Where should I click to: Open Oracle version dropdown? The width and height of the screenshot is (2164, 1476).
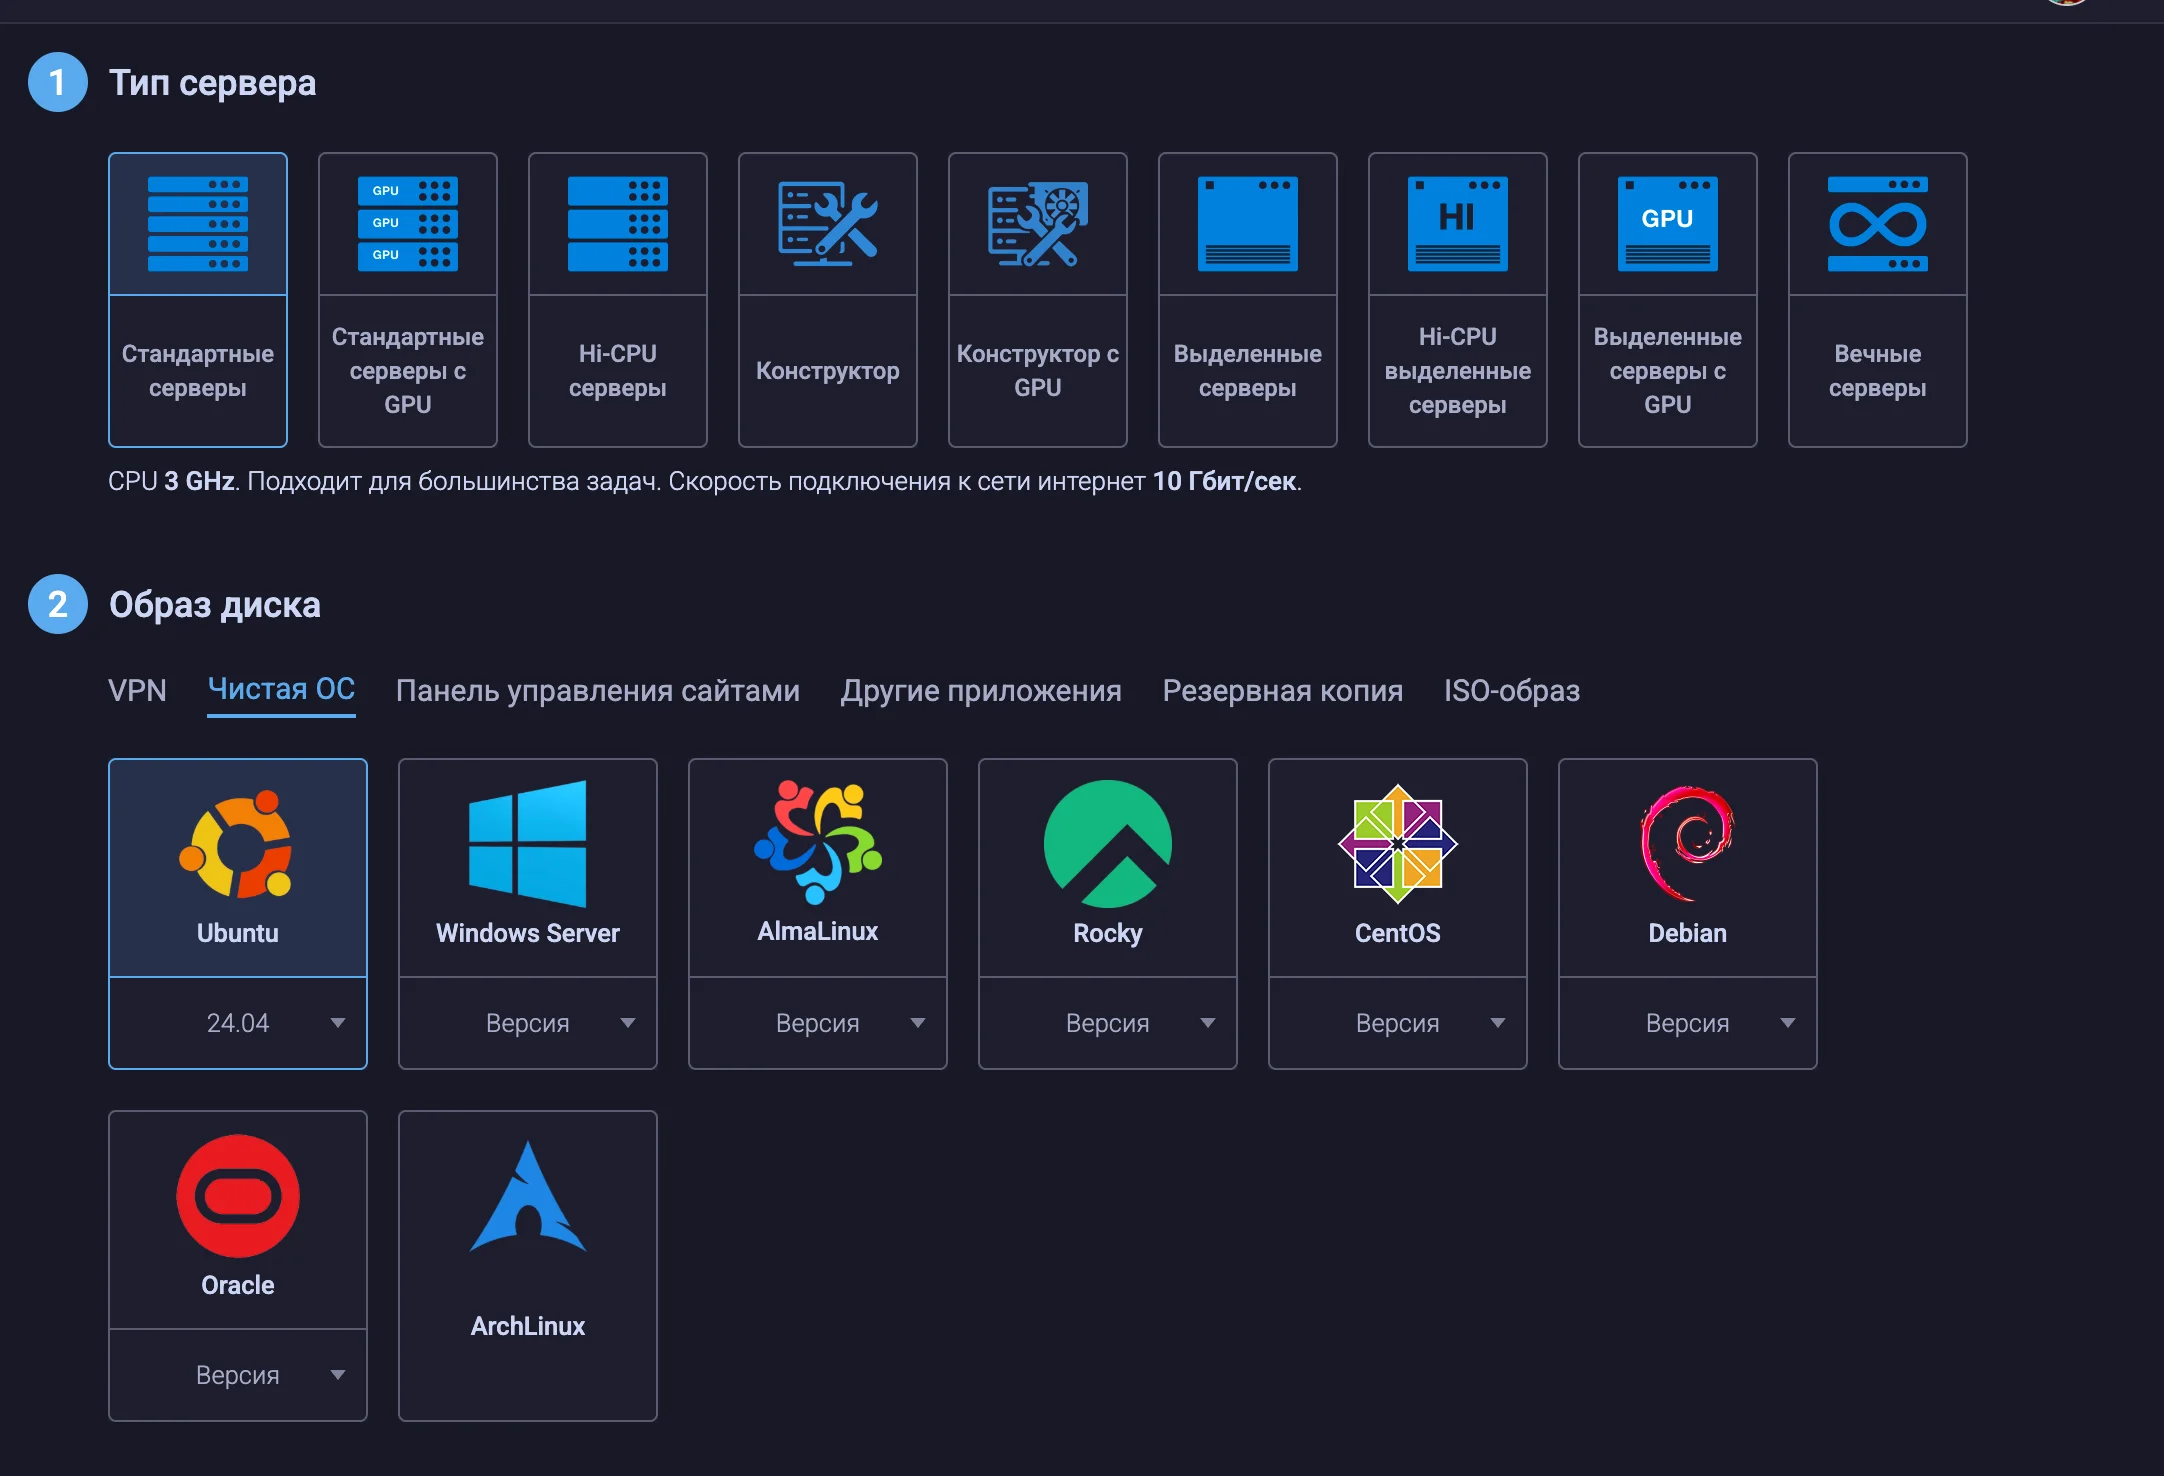coord(238,1375)
